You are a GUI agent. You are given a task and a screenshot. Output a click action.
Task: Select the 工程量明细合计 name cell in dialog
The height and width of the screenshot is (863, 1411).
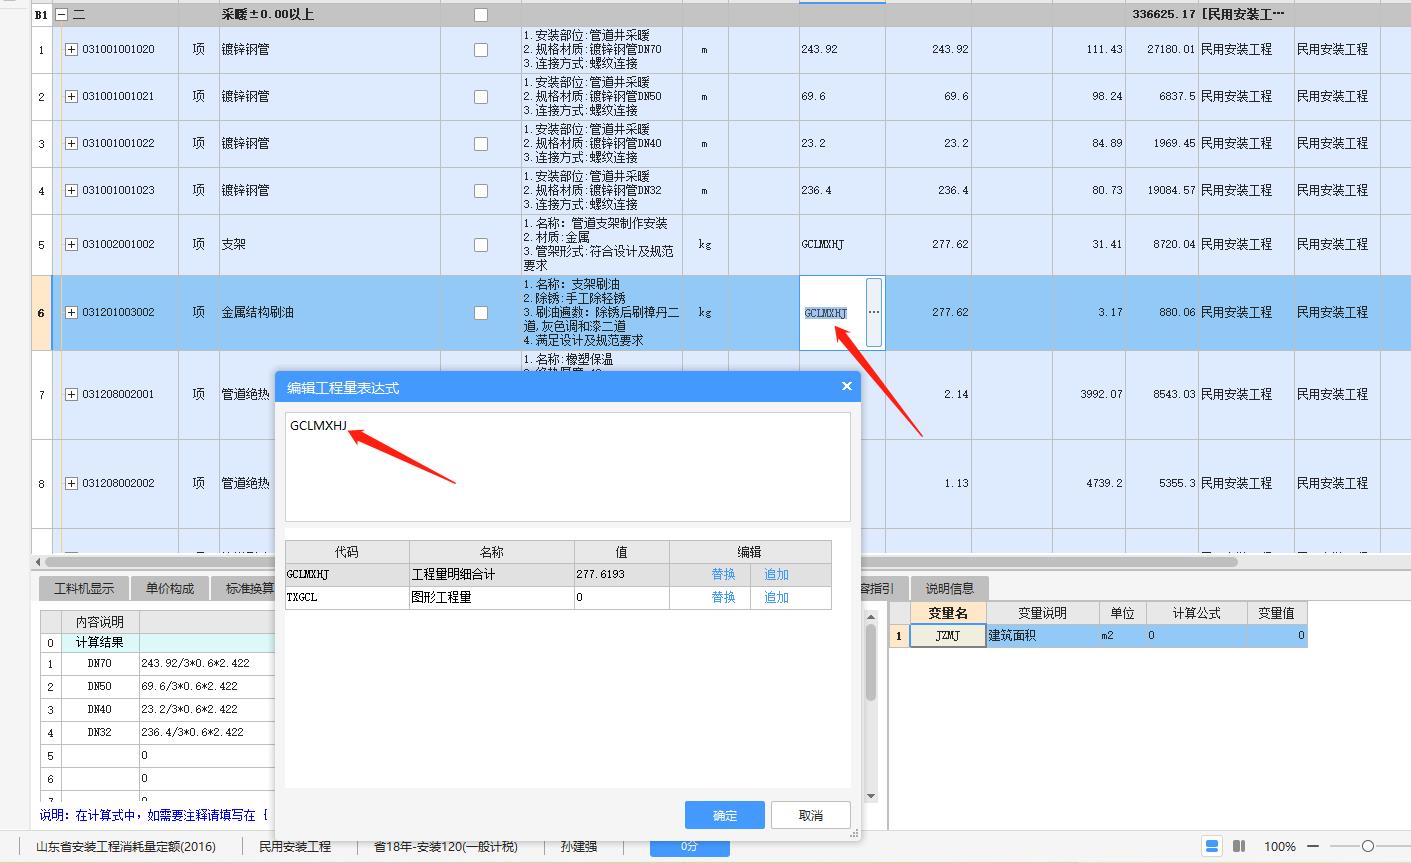click(x=491, y=575)
